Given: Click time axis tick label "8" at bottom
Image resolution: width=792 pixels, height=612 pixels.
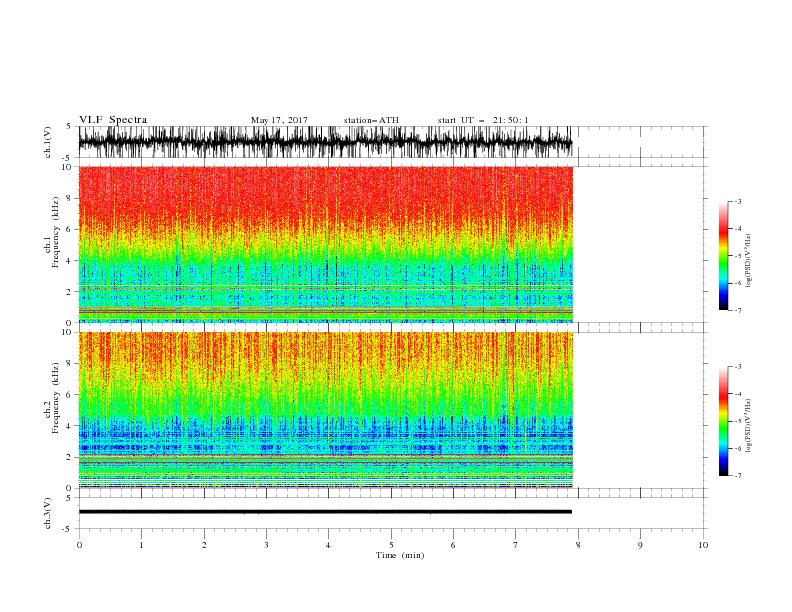Looking at the screenshot, I should (578, 545).
